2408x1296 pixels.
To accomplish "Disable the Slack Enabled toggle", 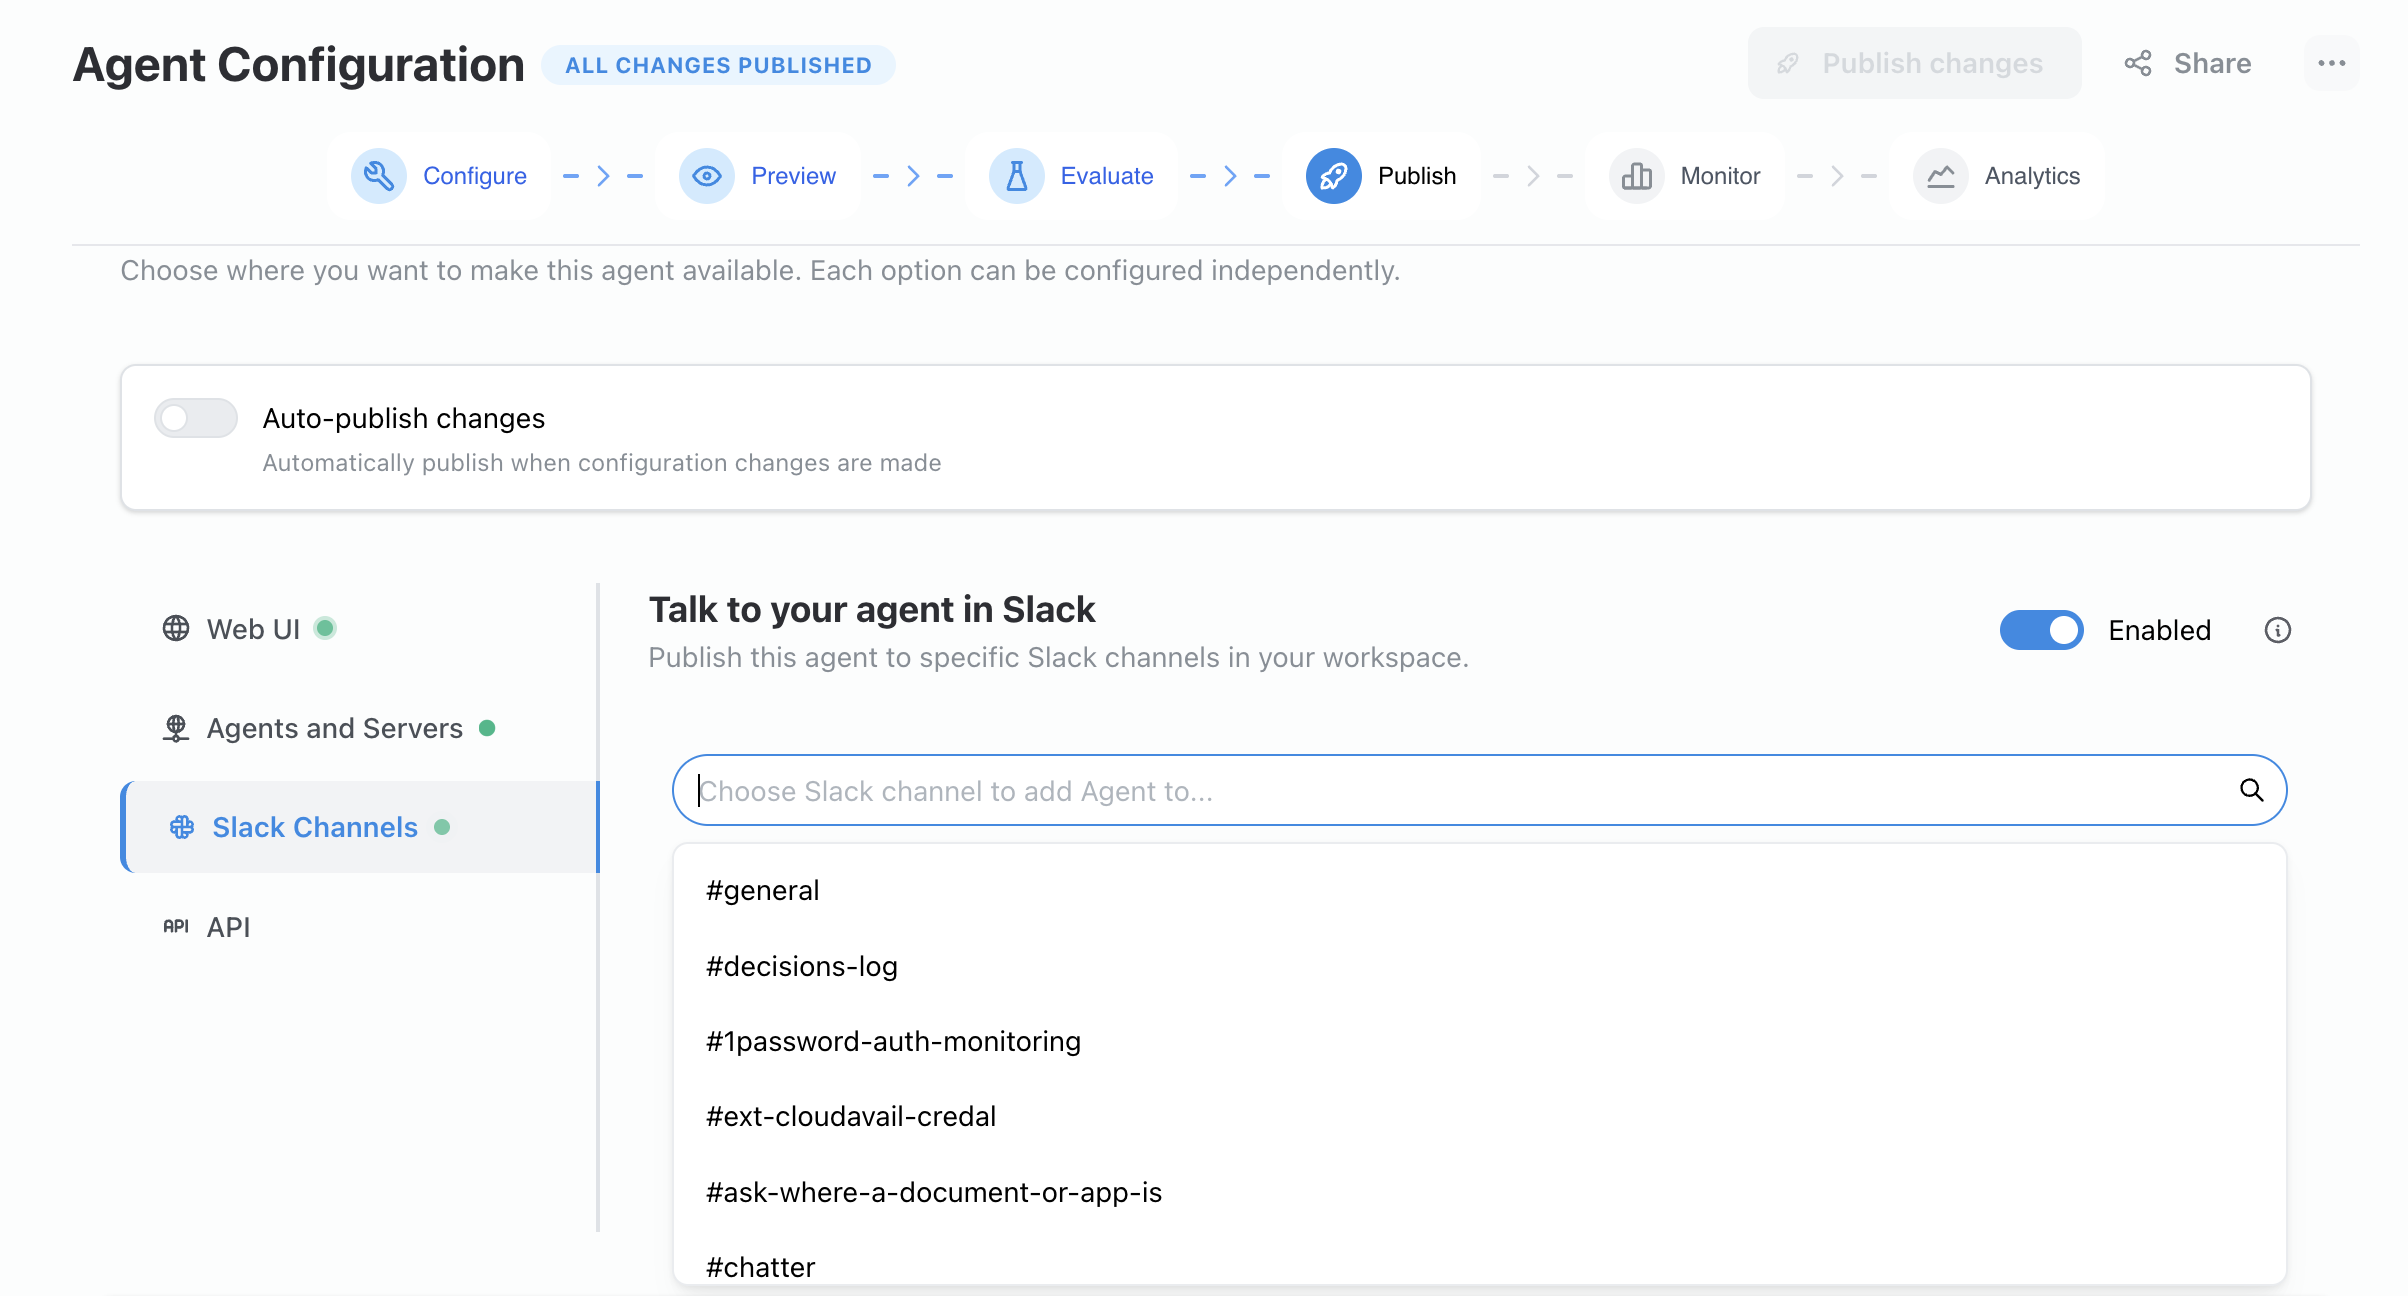I will click(2041, 630).
